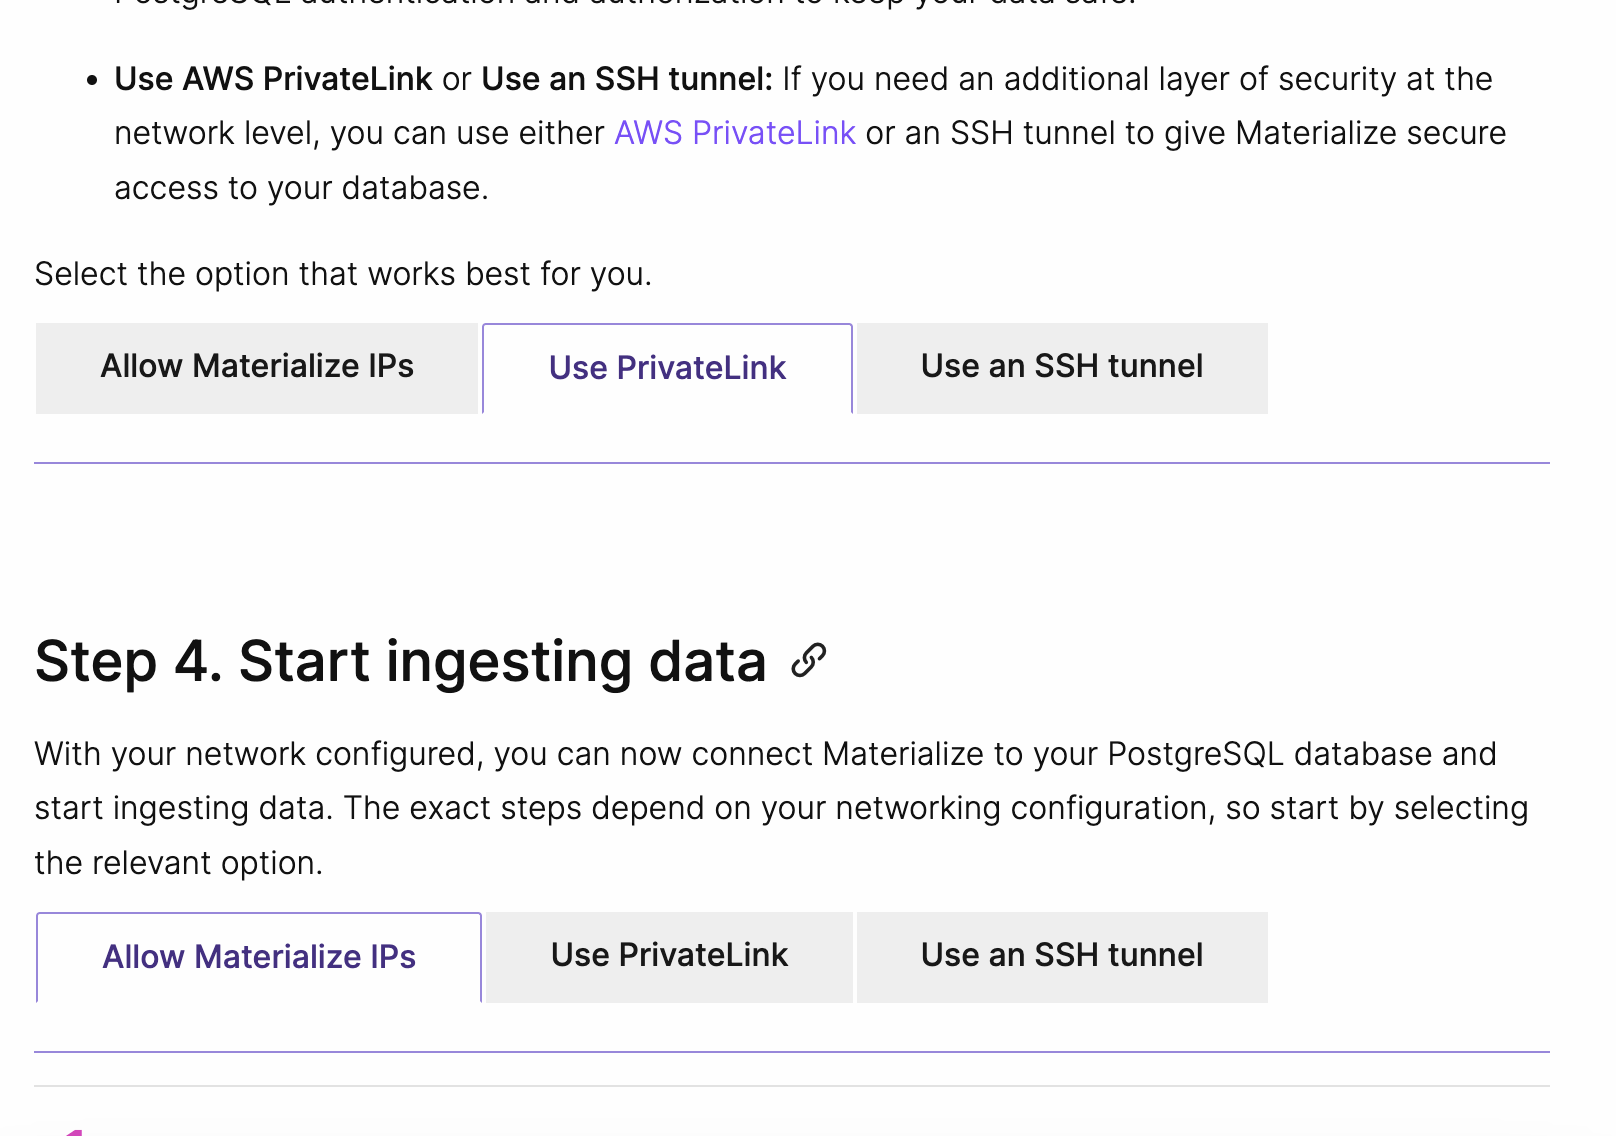Select Allow Materialize IPs tab under Step 4

(259, 957)
